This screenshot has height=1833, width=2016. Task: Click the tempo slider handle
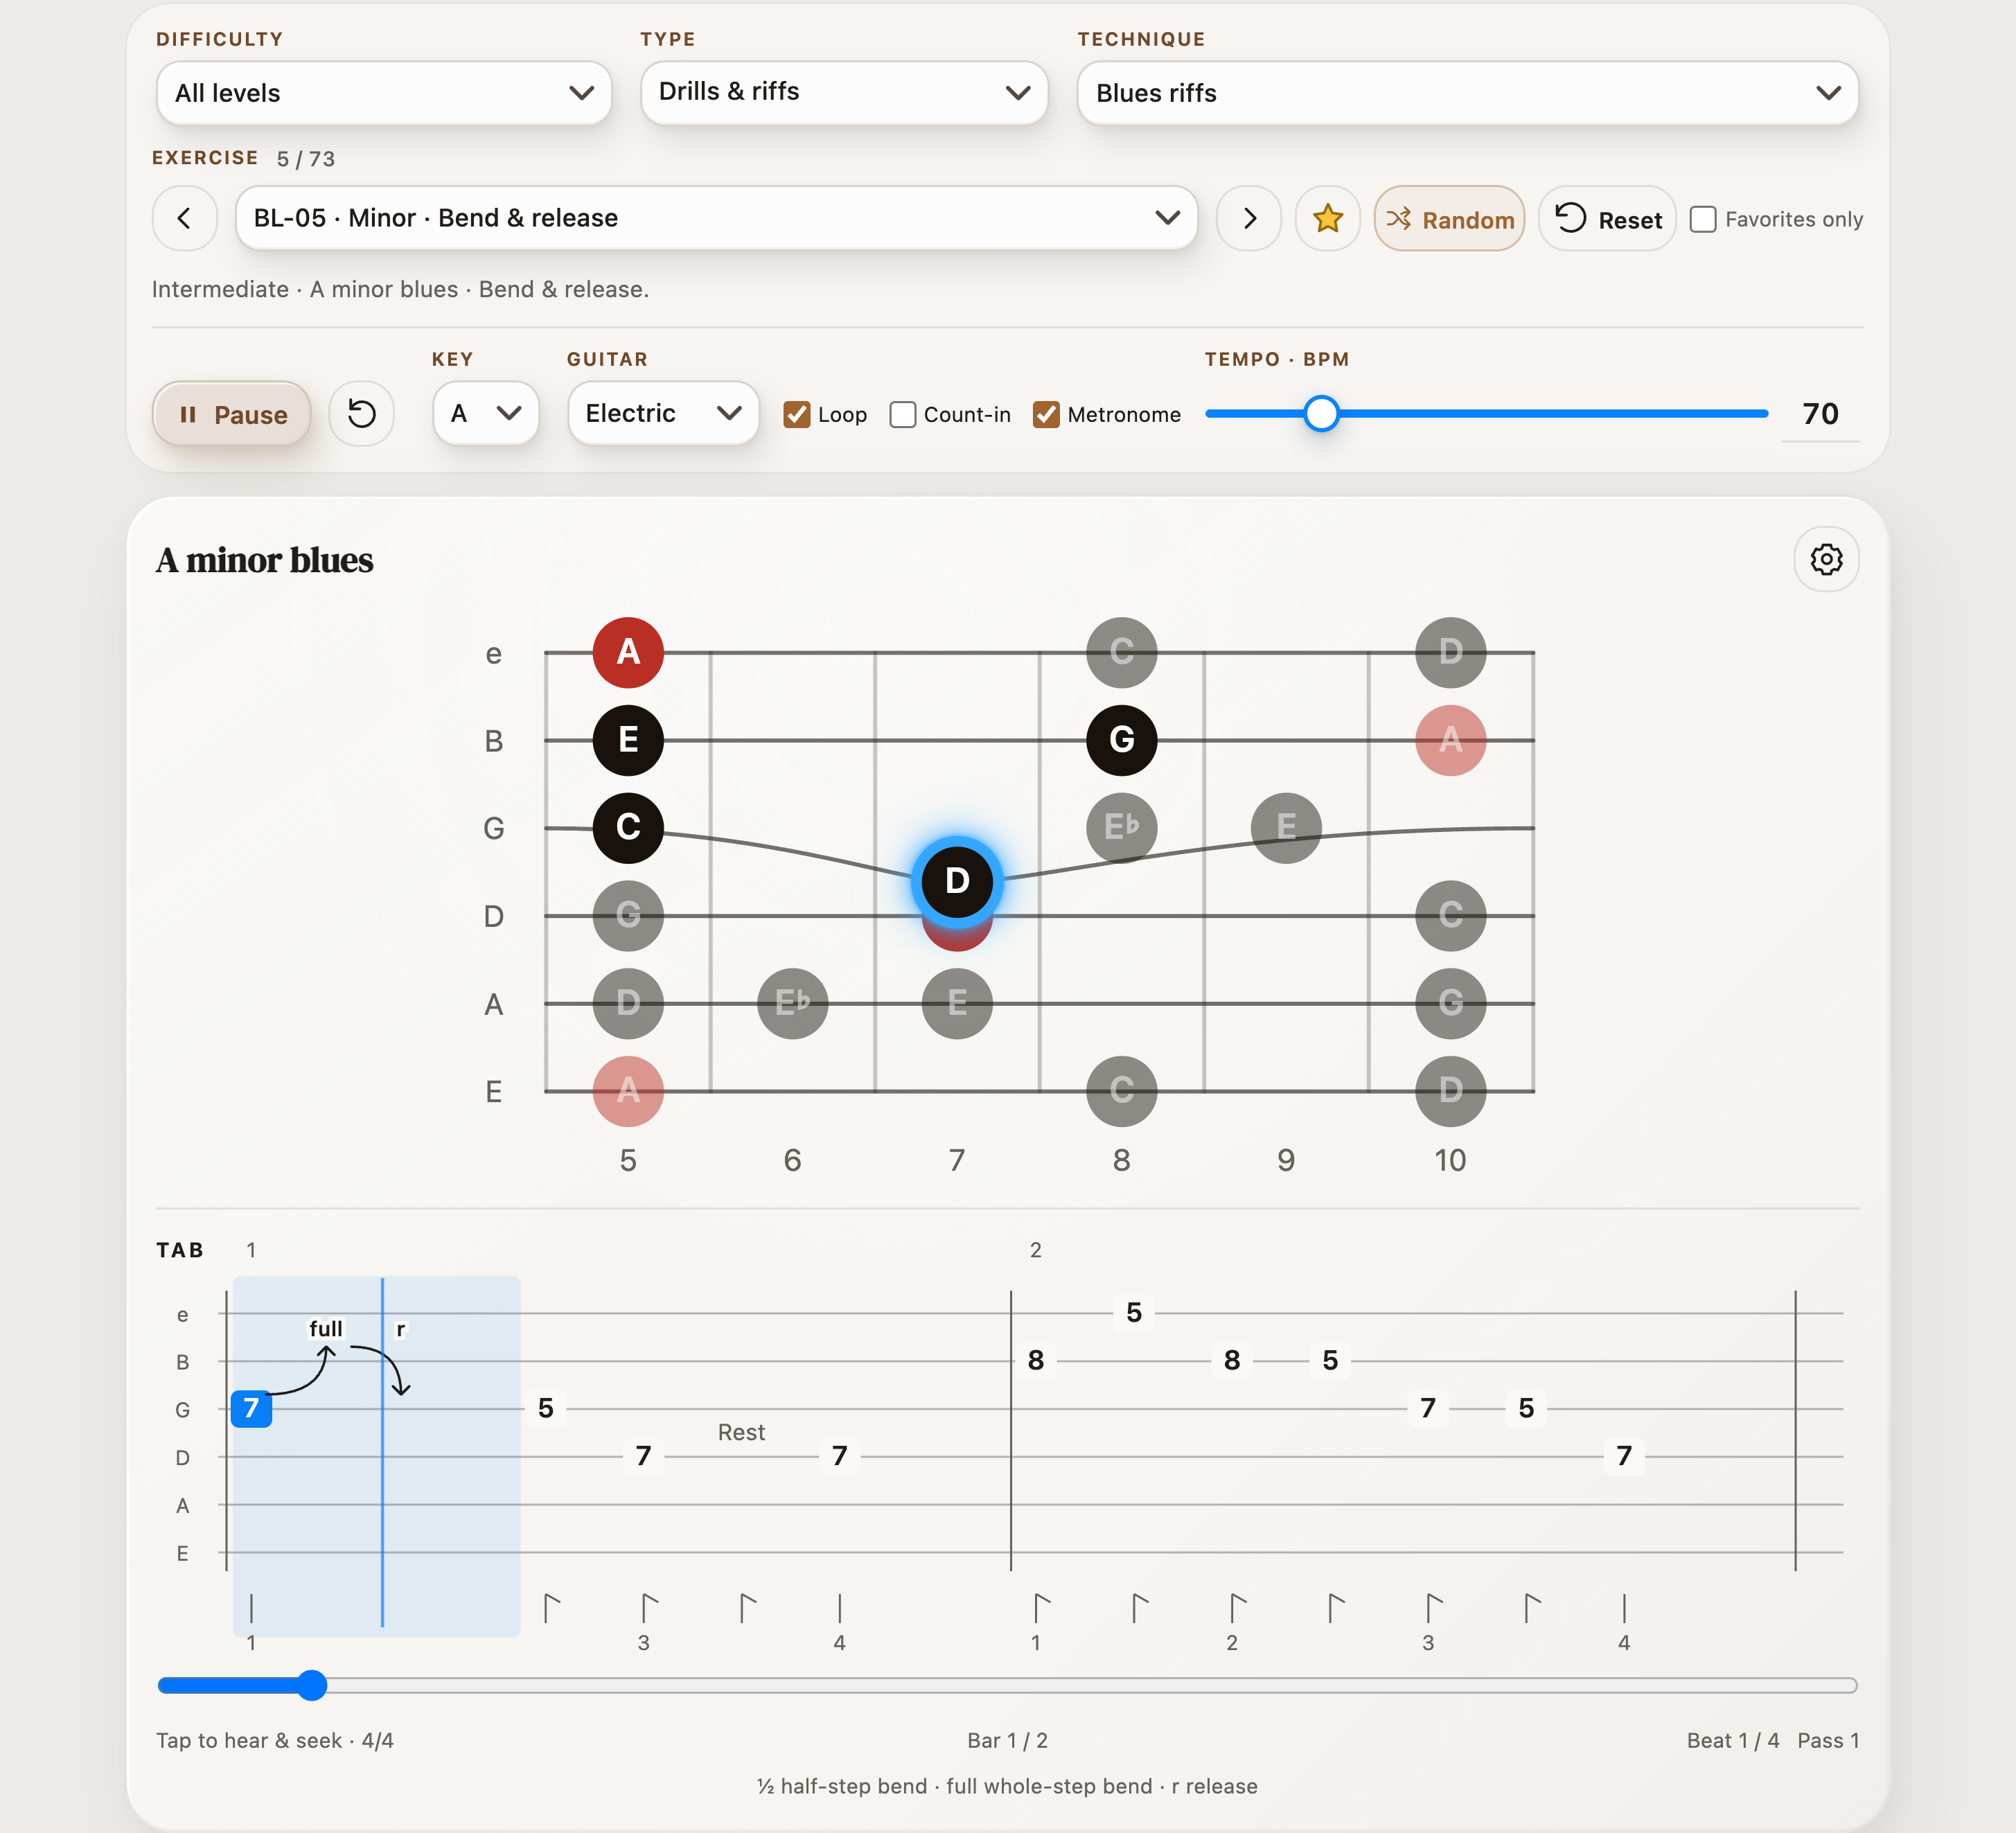pos(1321,413)
